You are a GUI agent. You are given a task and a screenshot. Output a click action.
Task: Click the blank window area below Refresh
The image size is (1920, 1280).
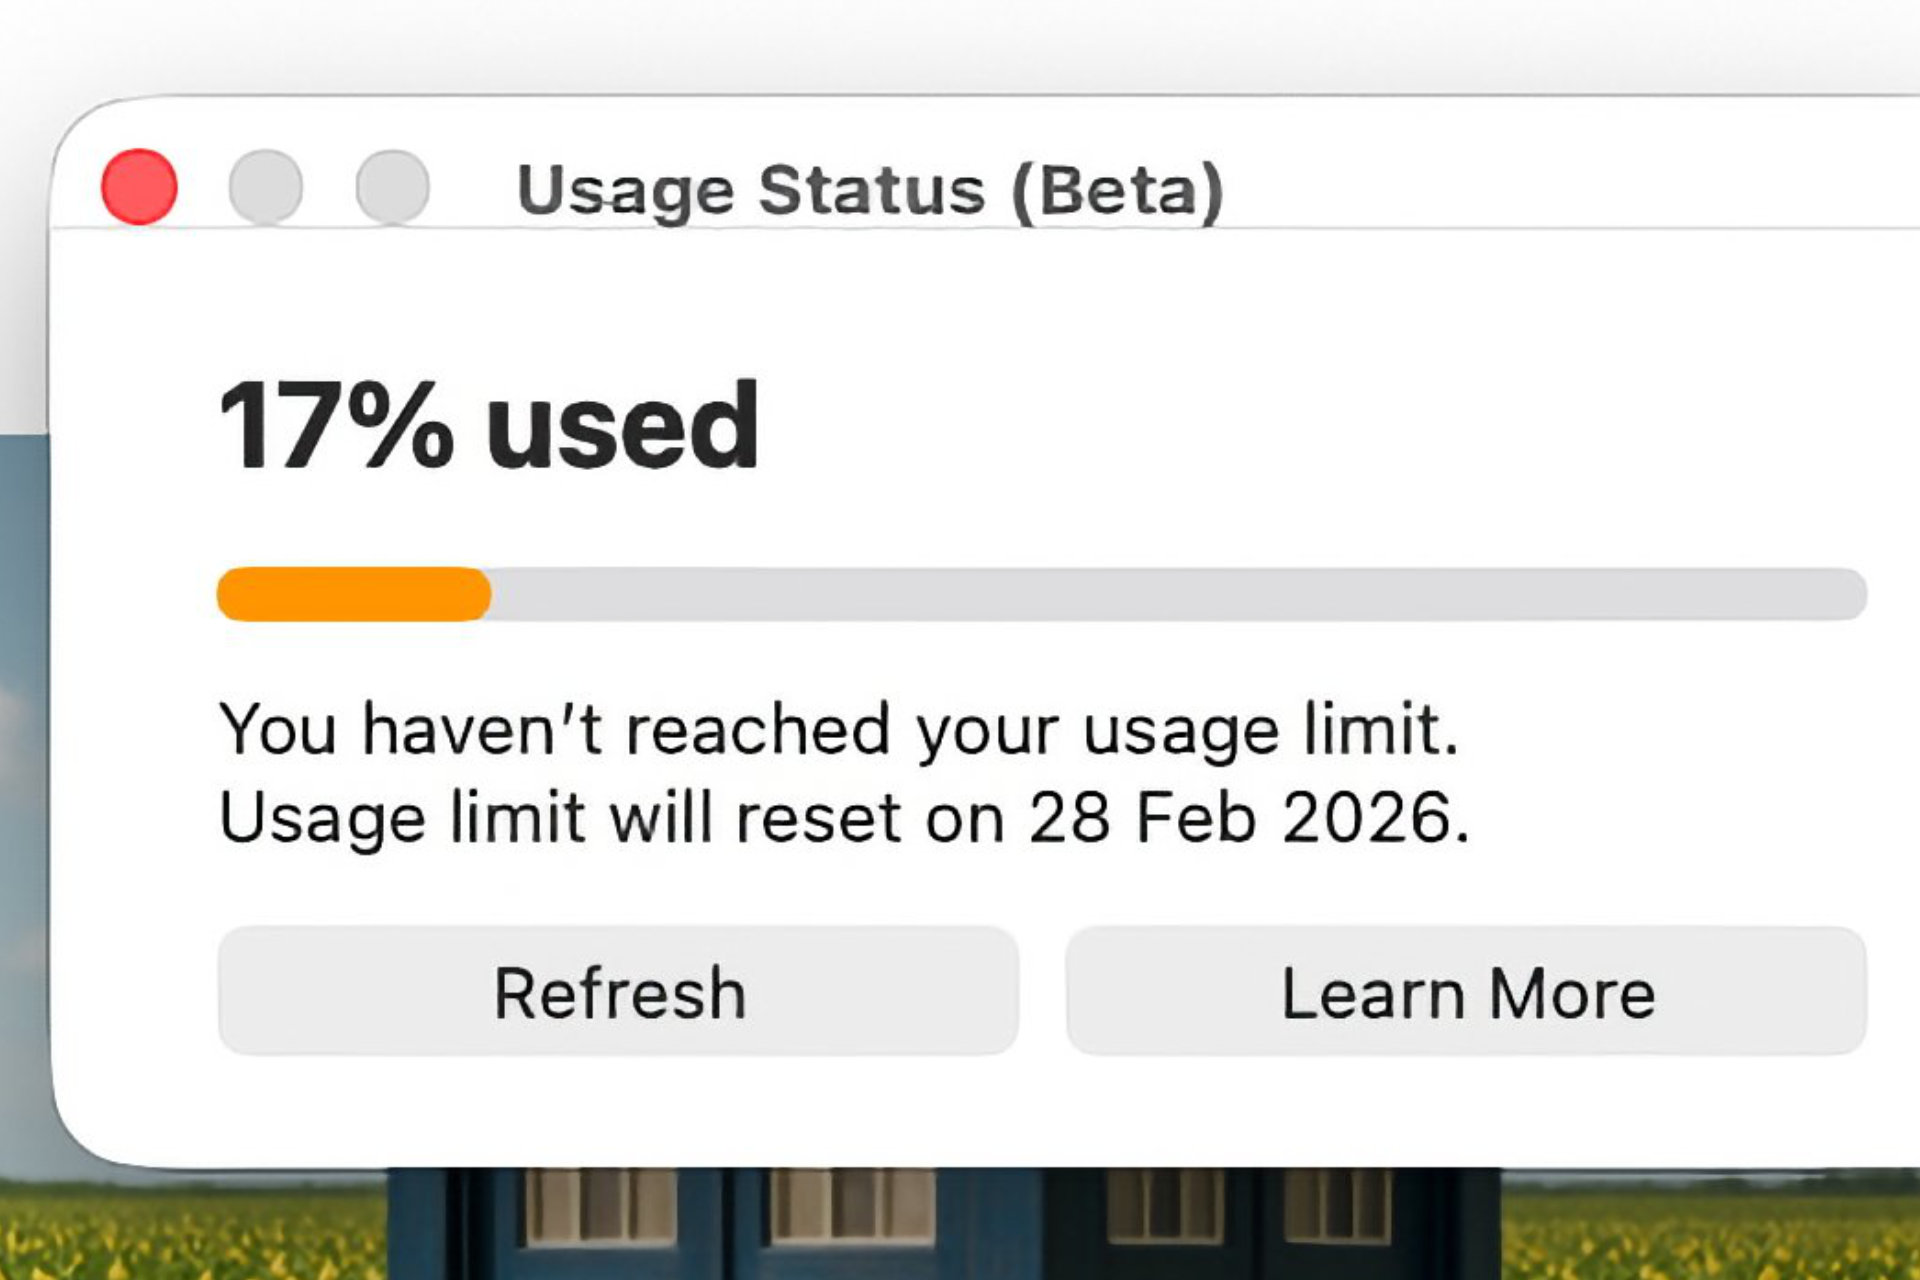coord(618,1110)
